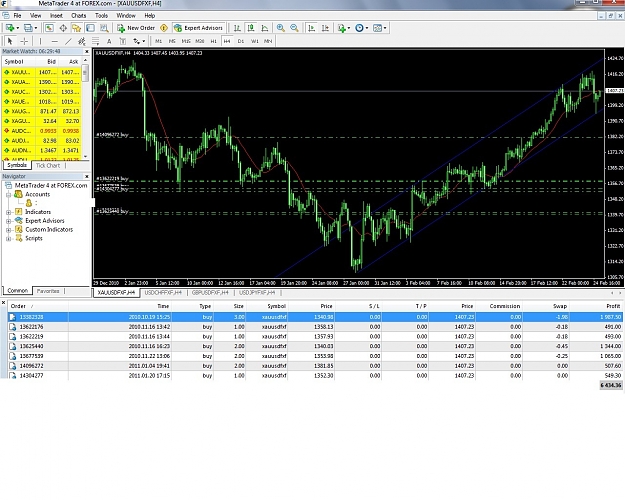Switch to the Favorites tab in Navigator
This screenshot has width=625, height=500.
tap(48, 291)
